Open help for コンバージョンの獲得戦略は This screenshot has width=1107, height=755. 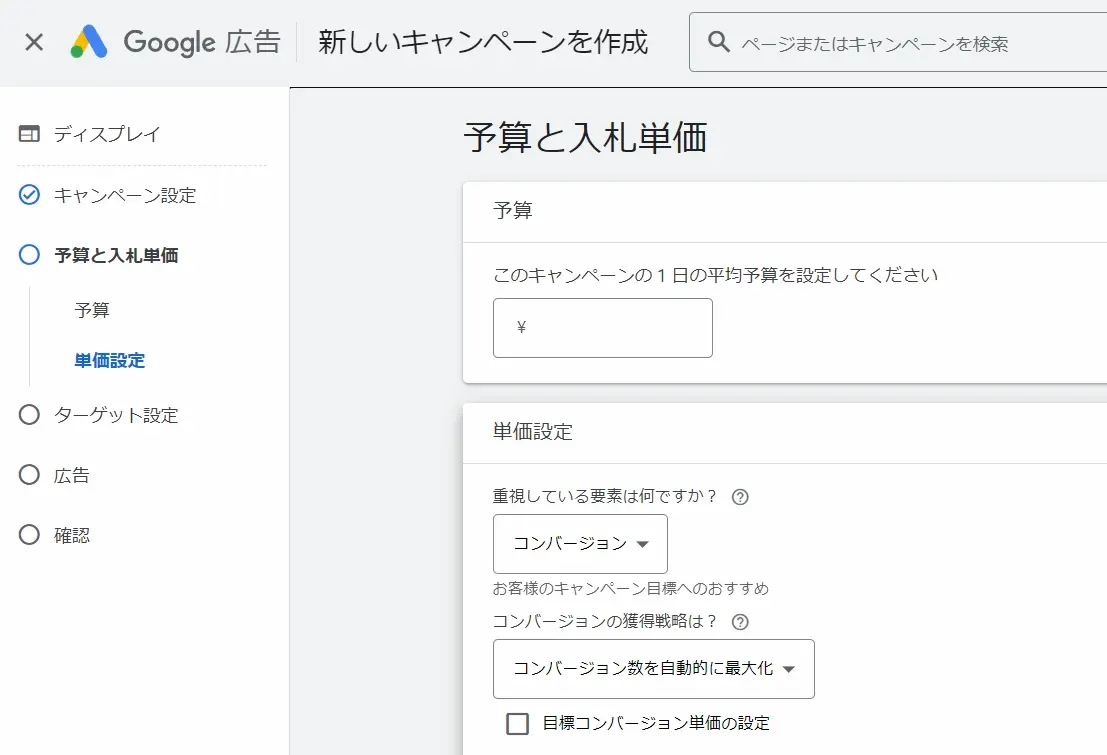tap(740, 622)
